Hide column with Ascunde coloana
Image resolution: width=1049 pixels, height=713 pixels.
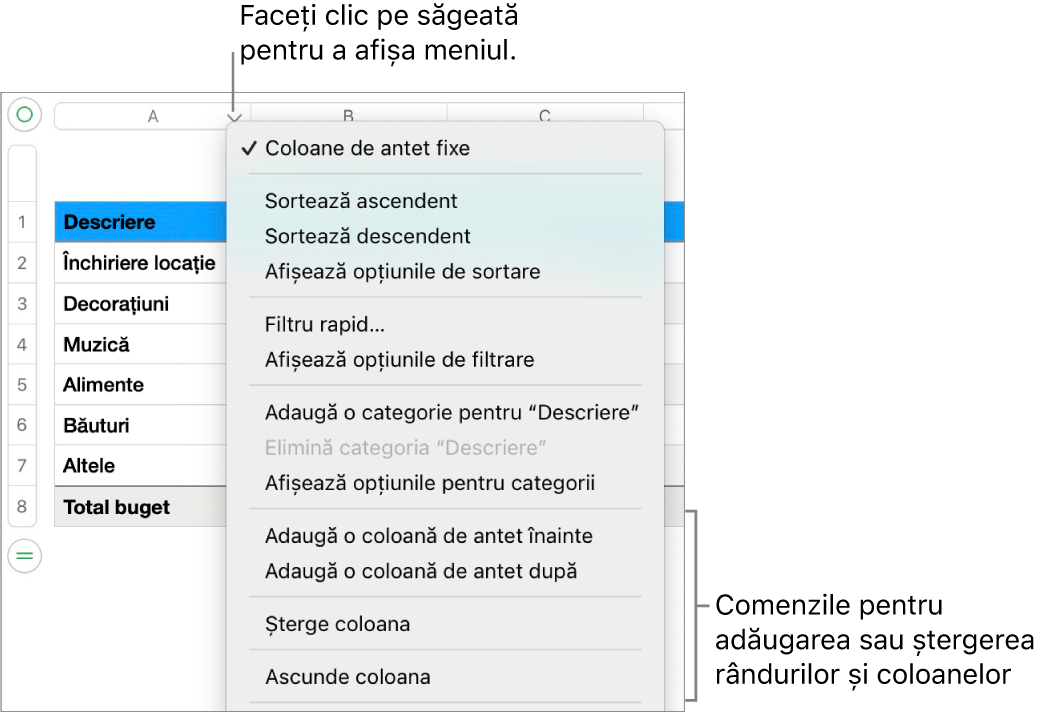[x=347, y=677]
